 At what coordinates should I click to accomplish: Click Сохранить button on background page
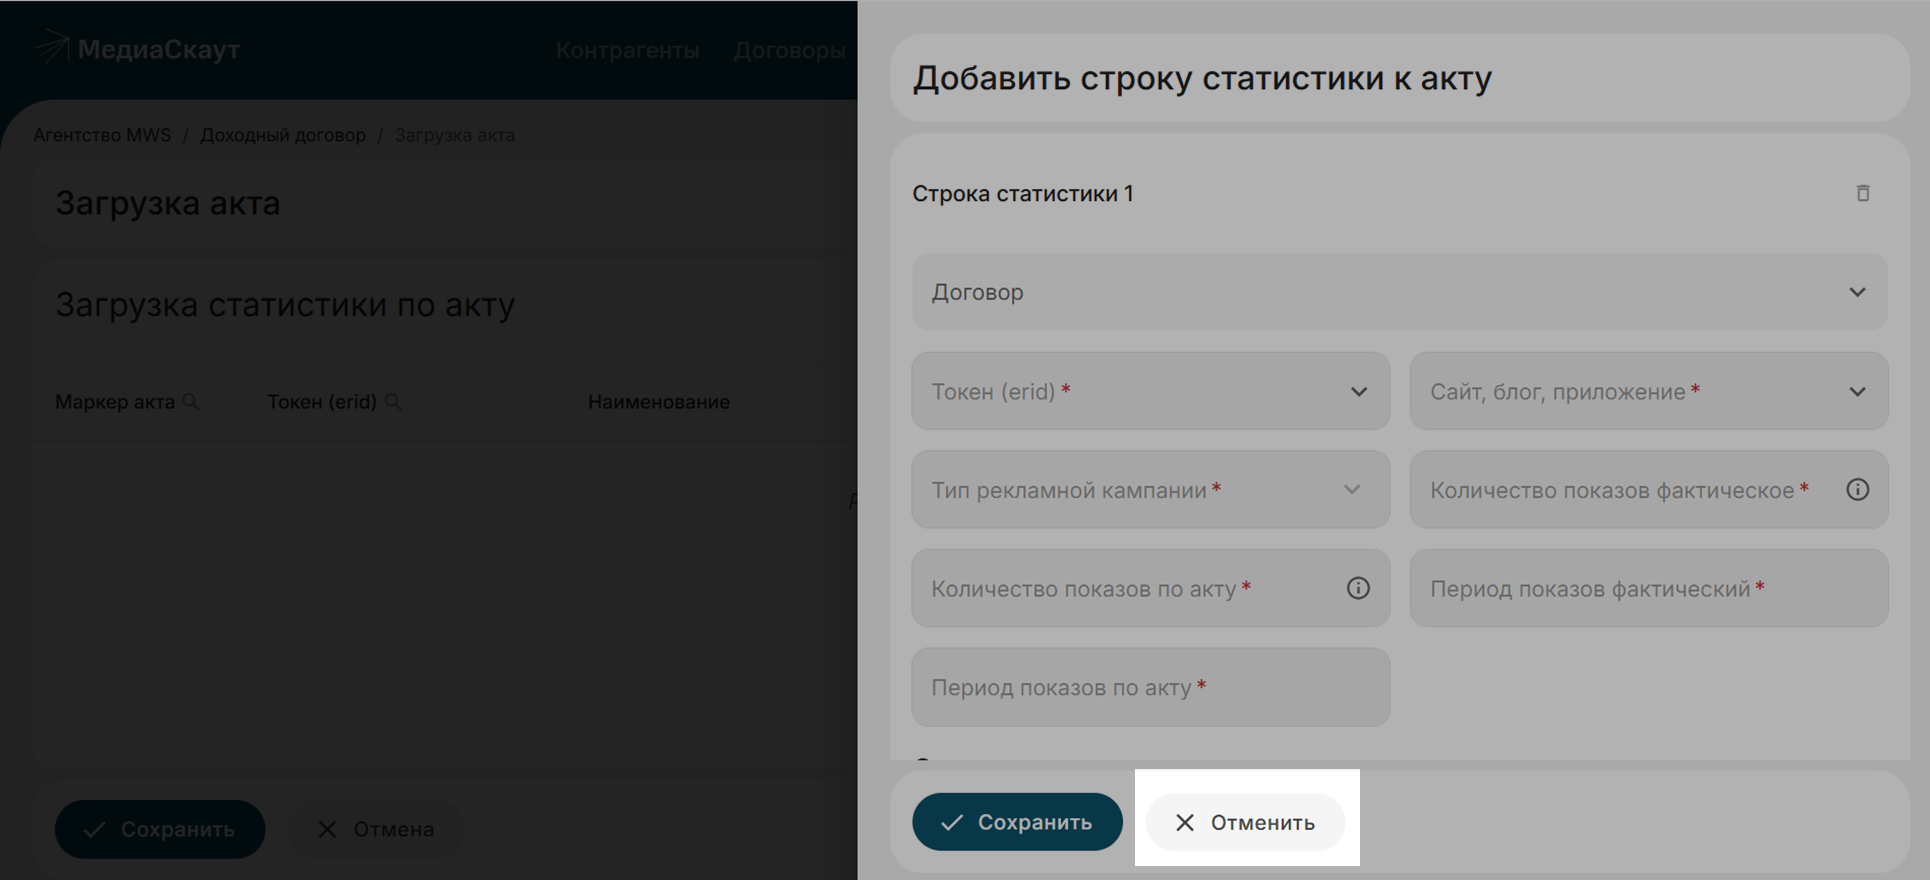[160, 829]
